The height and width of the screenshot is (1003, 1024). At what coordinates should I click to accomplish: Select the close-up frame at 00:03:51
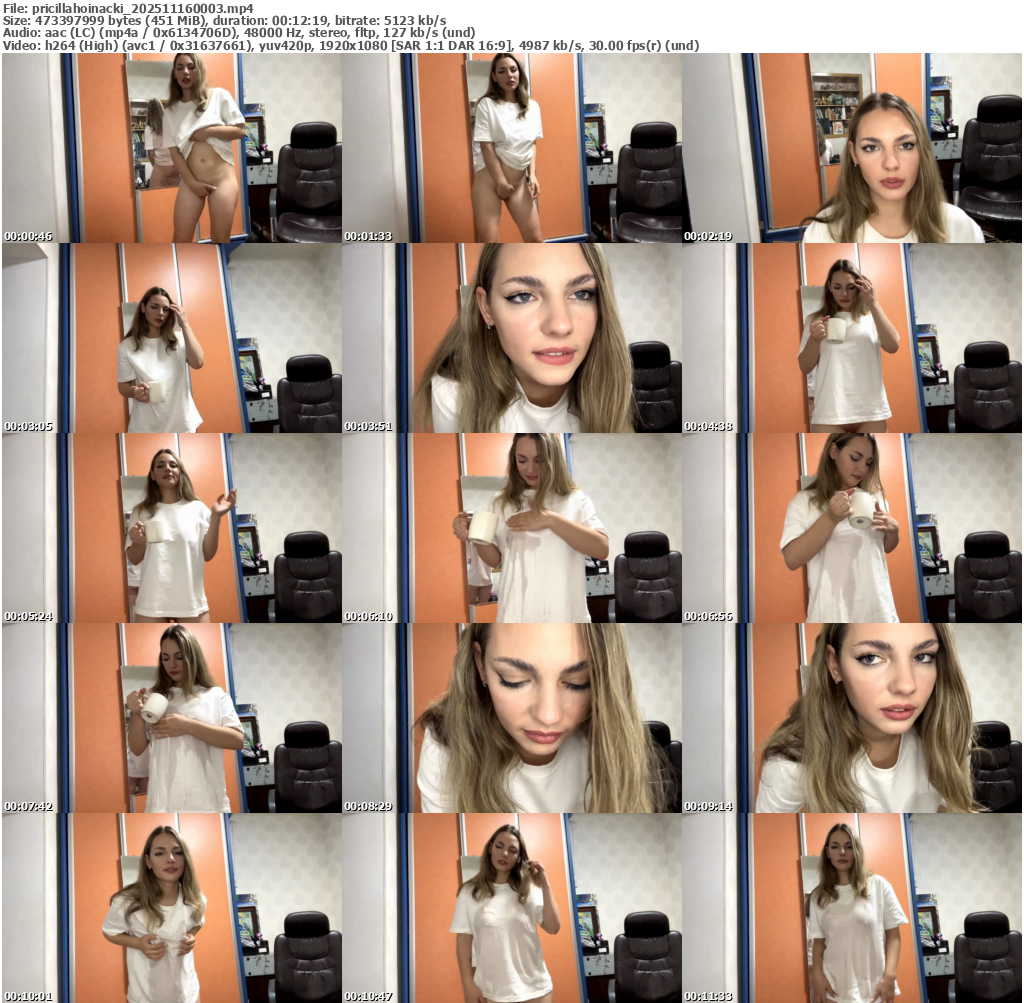click(x=512, y=338)
